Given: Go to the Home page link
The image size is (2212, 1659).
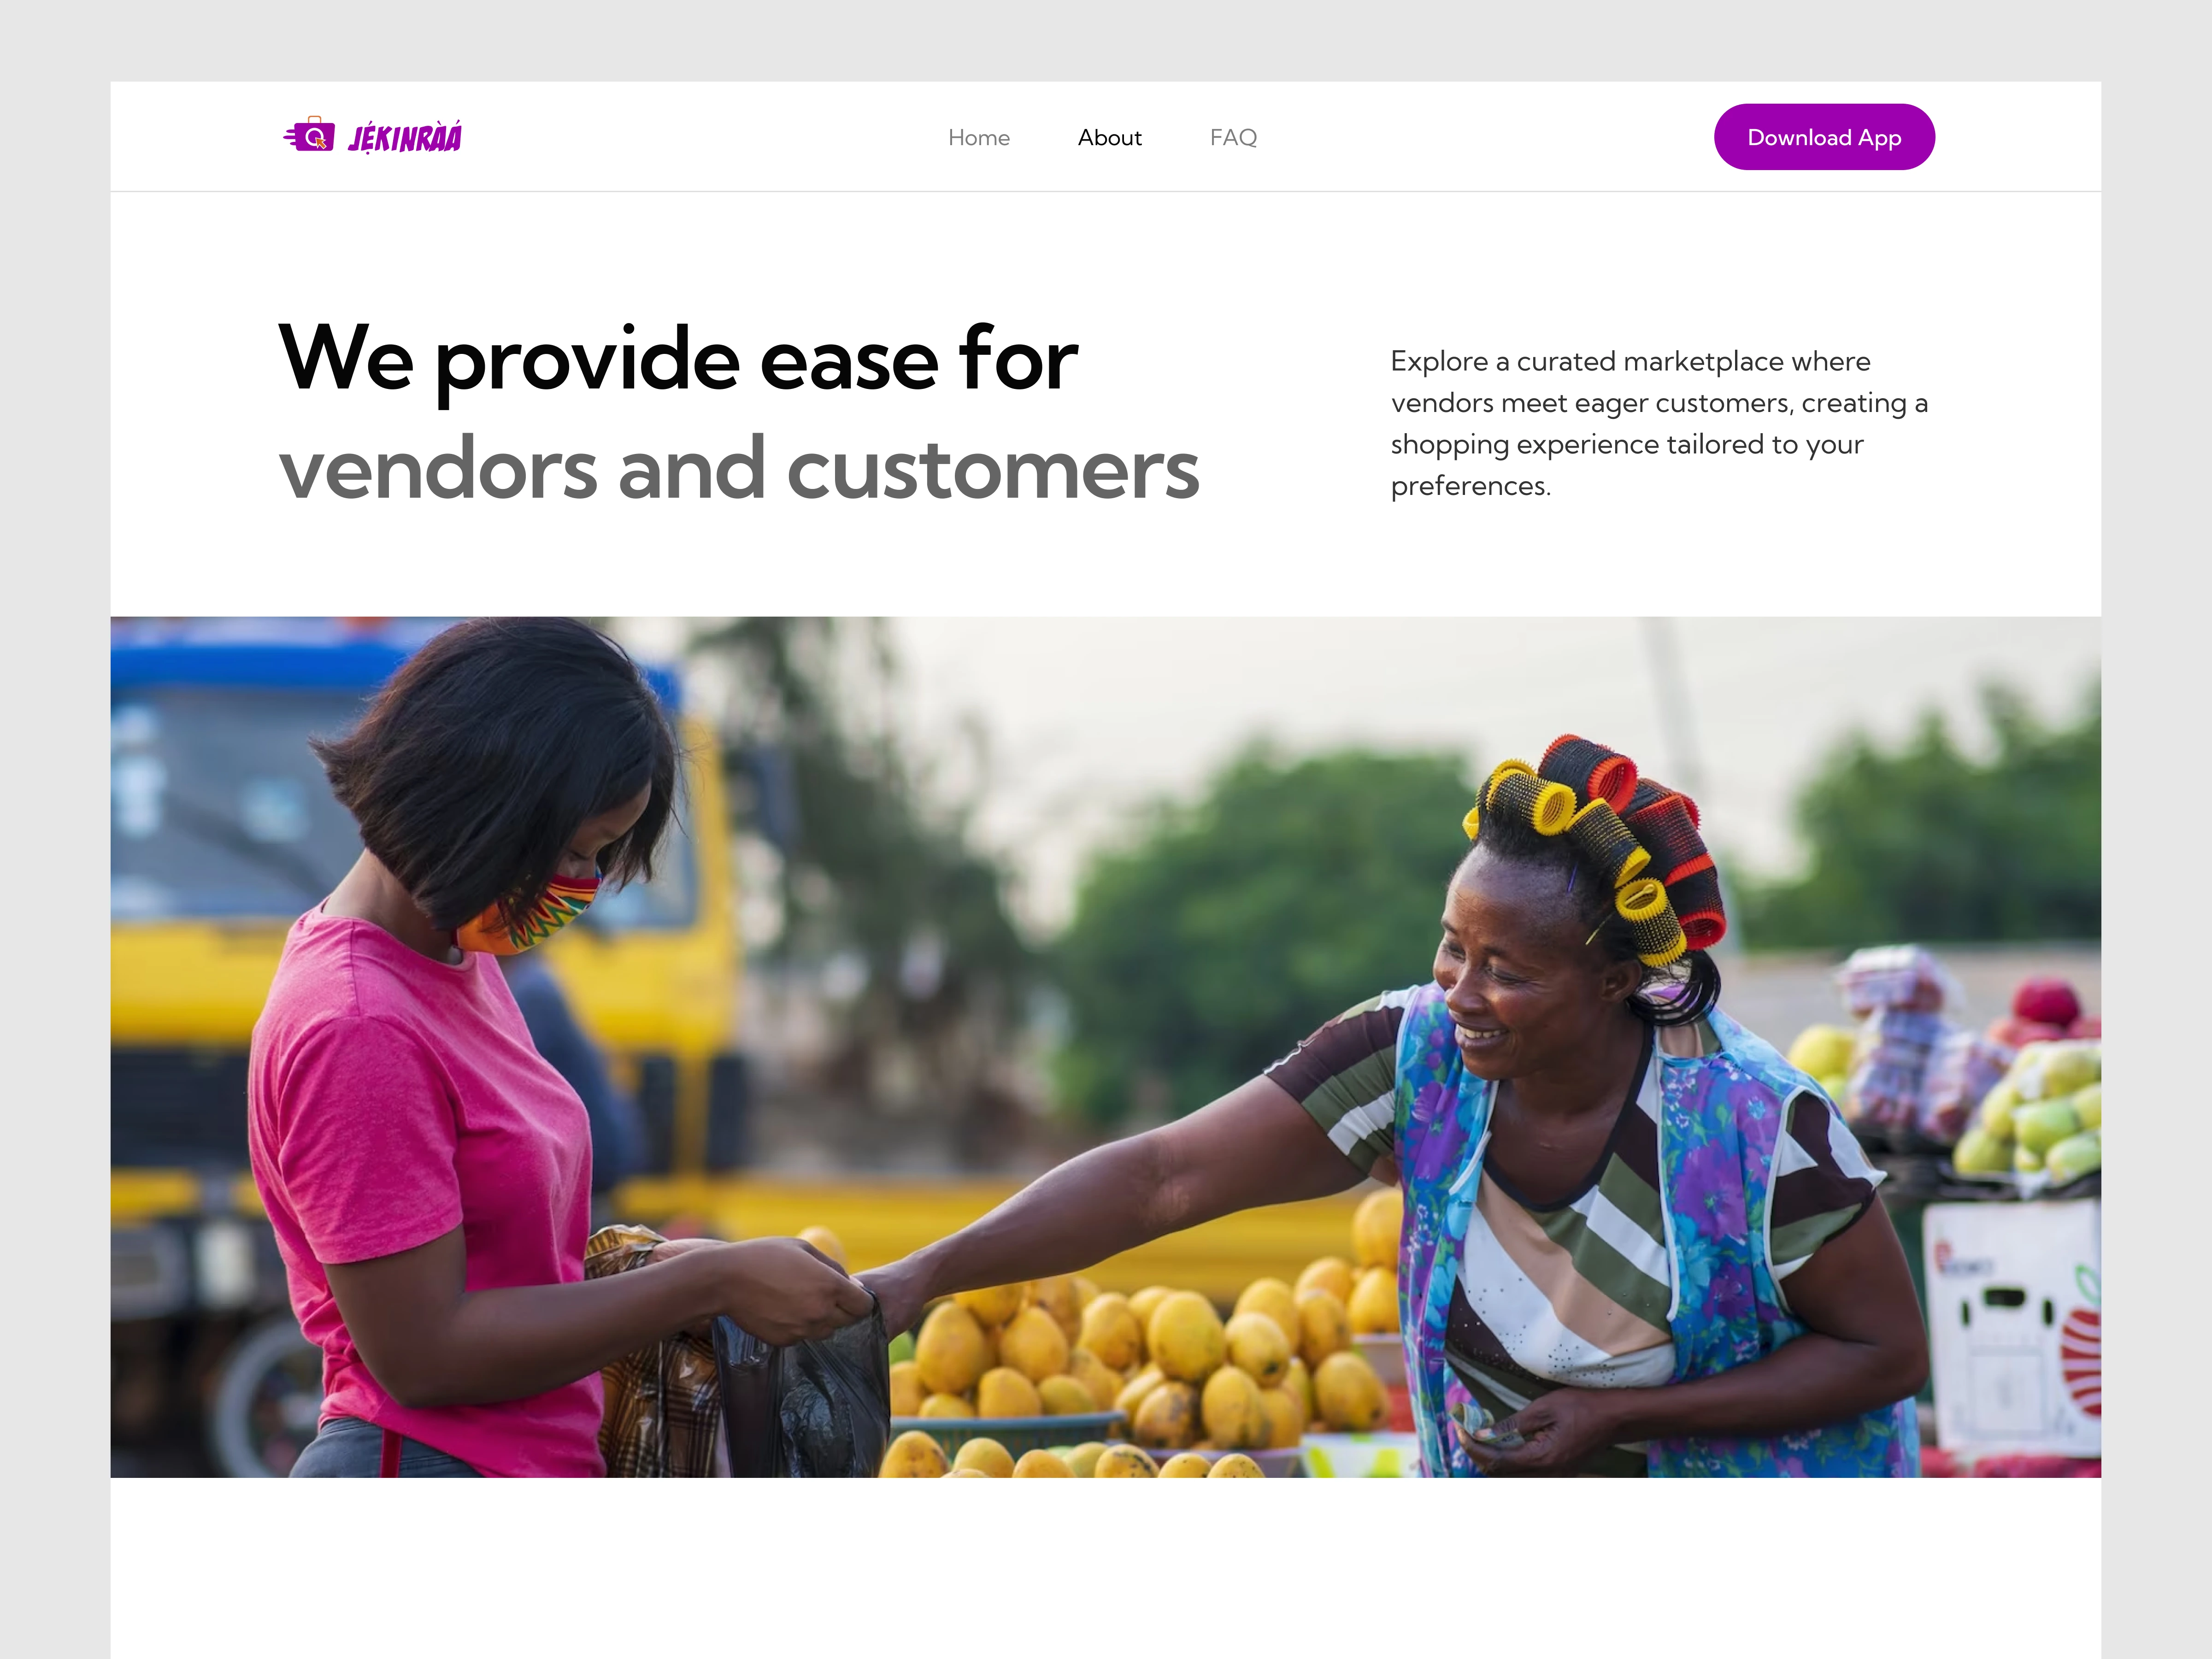Looking at the screenshot, I should (x=978, y=137).
